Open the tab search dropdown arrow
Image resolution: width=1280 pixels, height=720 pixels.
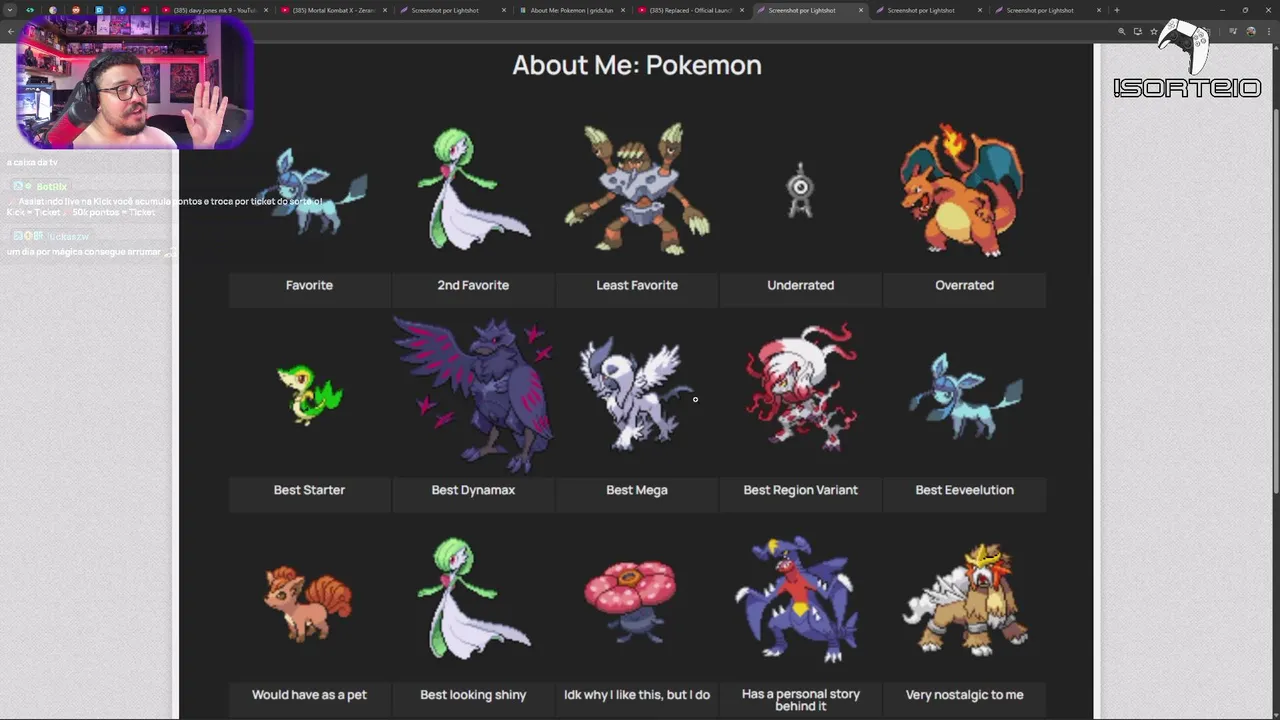click(10, 10)
